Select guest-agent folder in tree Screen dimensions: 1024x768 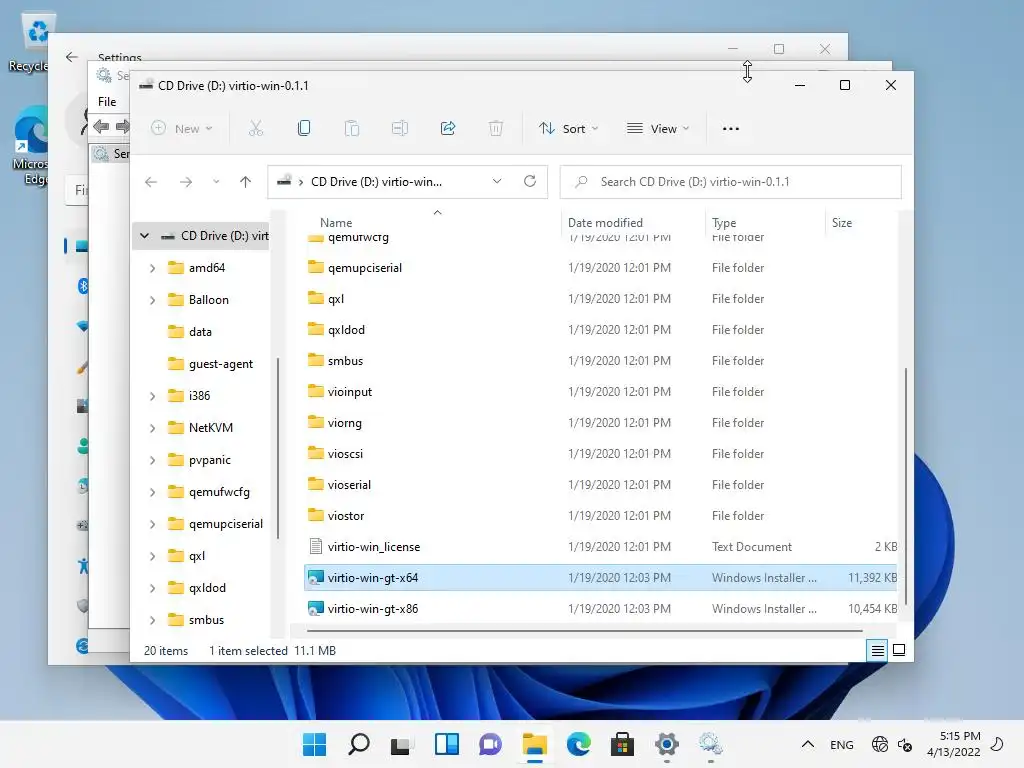[x=210, y=364]
